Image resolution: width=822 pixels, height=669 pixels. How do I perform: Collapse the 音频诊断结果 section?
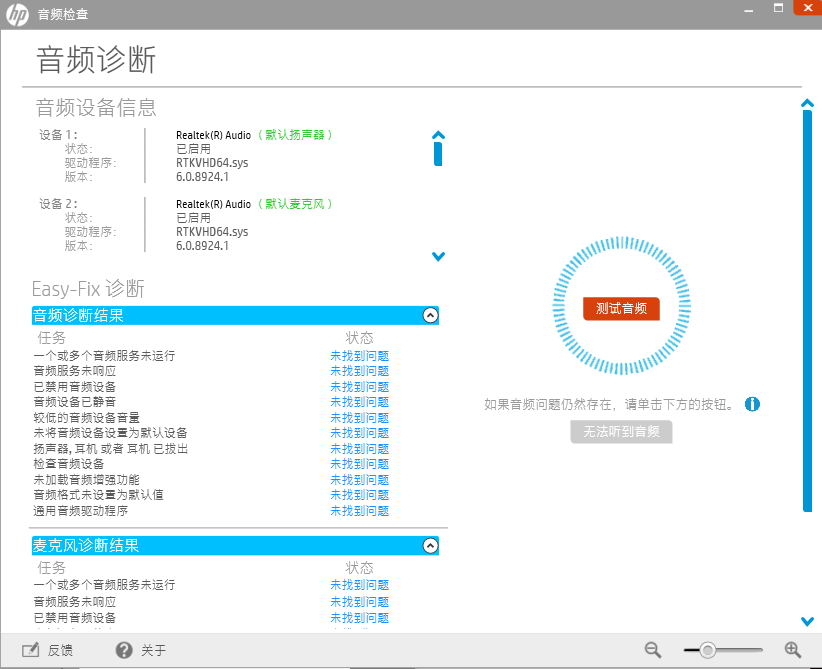coord(430,315)
